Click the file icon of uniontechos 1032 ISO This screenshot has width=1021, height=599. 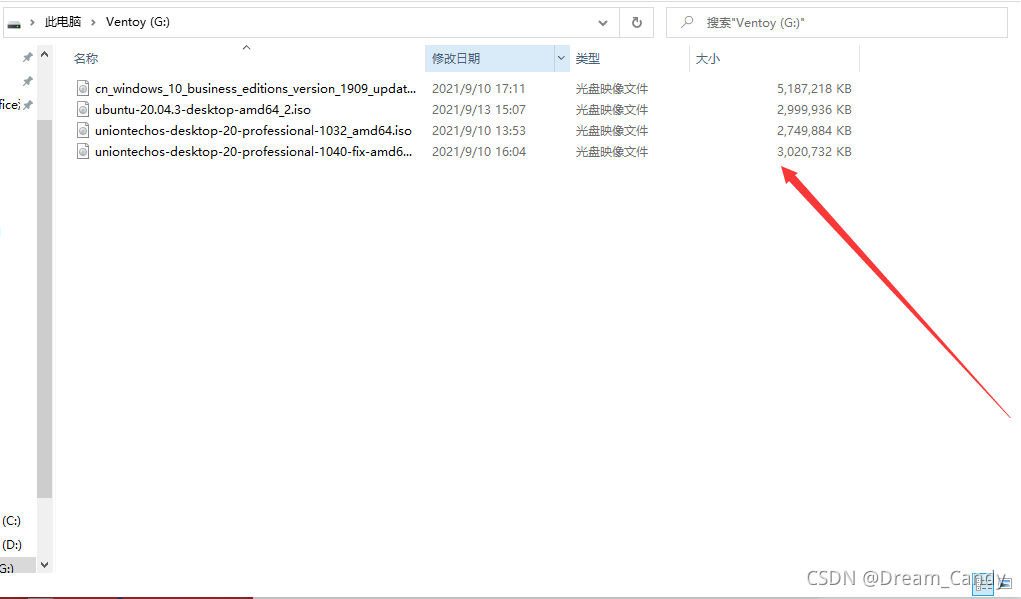[84, 130]
